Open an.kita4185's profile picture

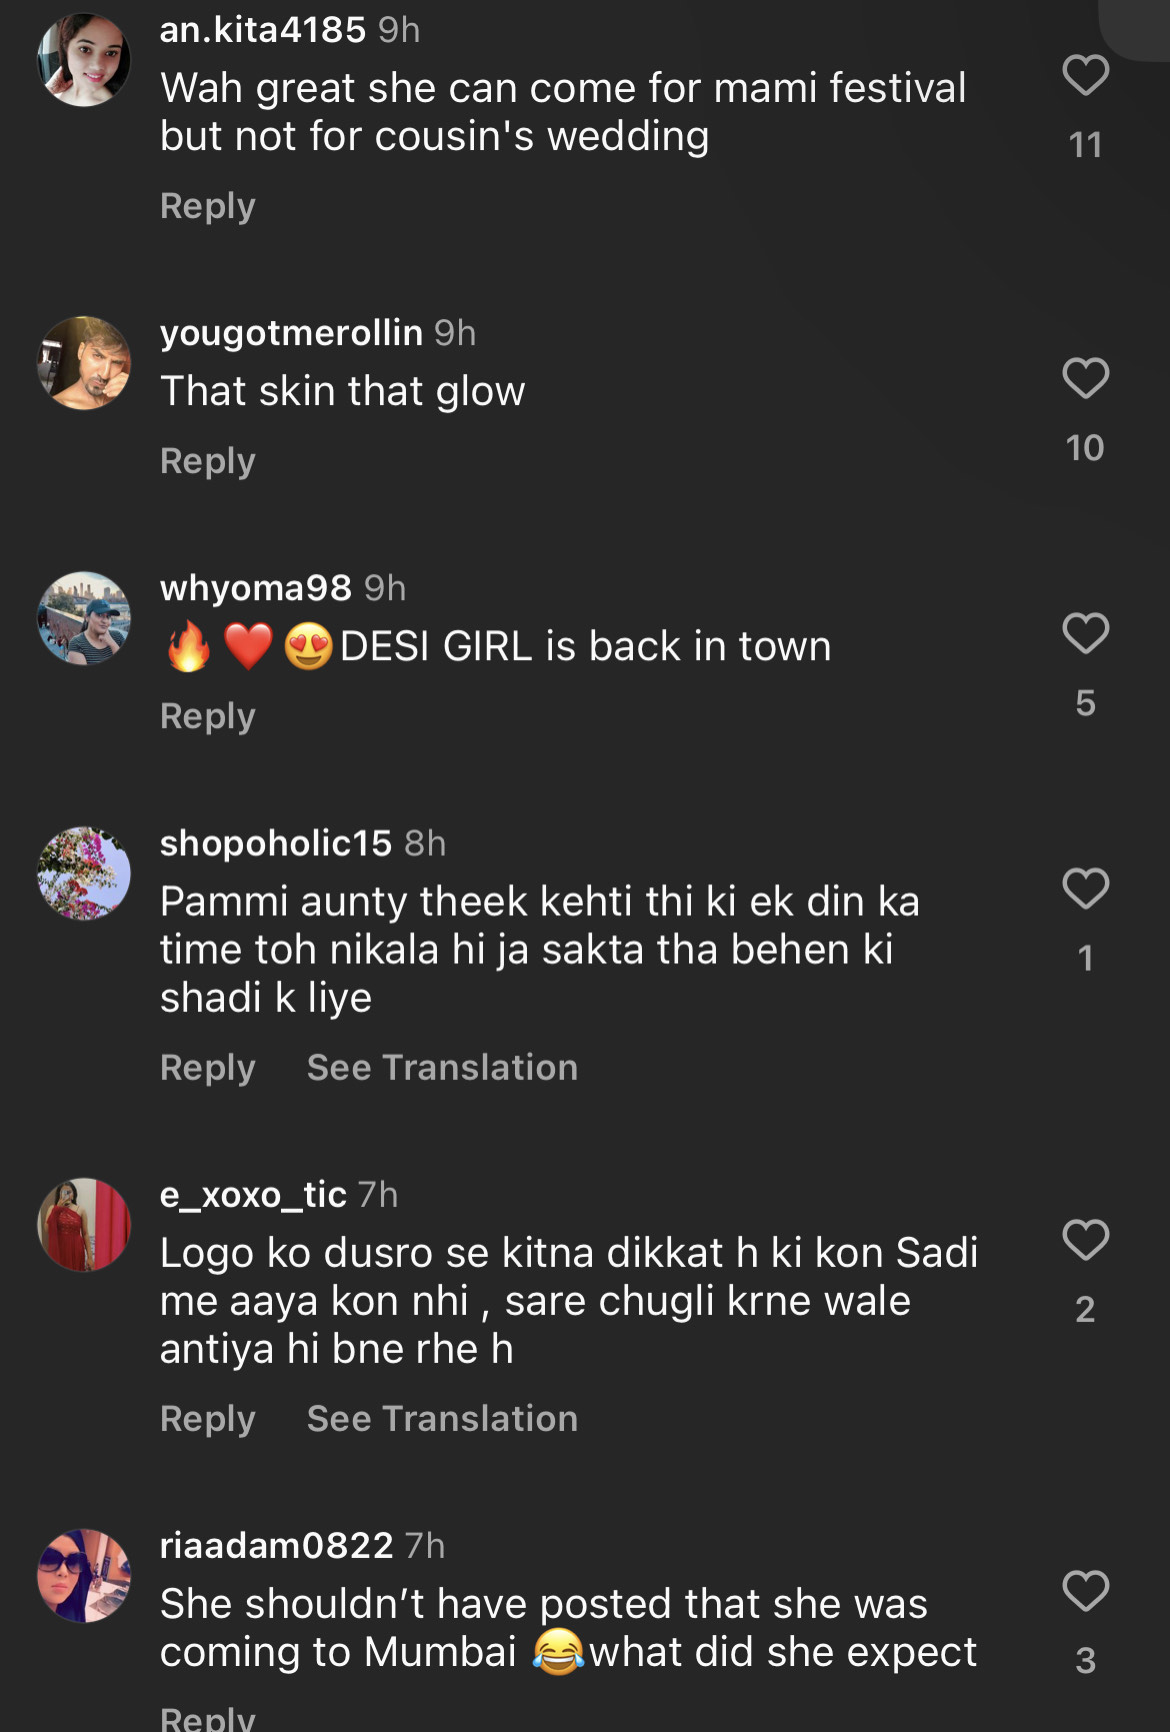click(84, 60)
